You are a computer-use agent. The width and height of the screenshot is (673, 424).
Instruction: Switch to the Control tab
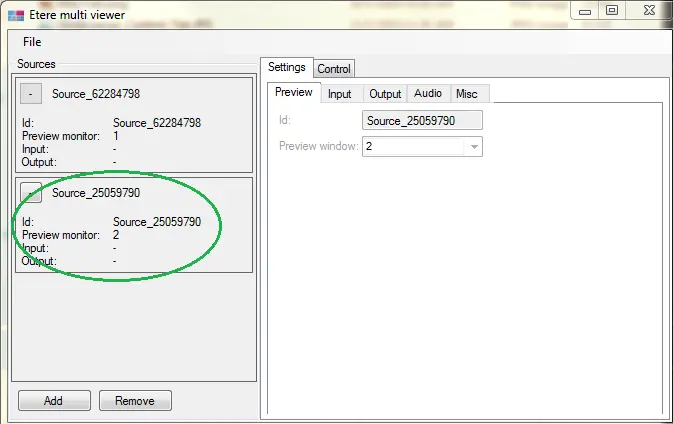pos(334,69)
